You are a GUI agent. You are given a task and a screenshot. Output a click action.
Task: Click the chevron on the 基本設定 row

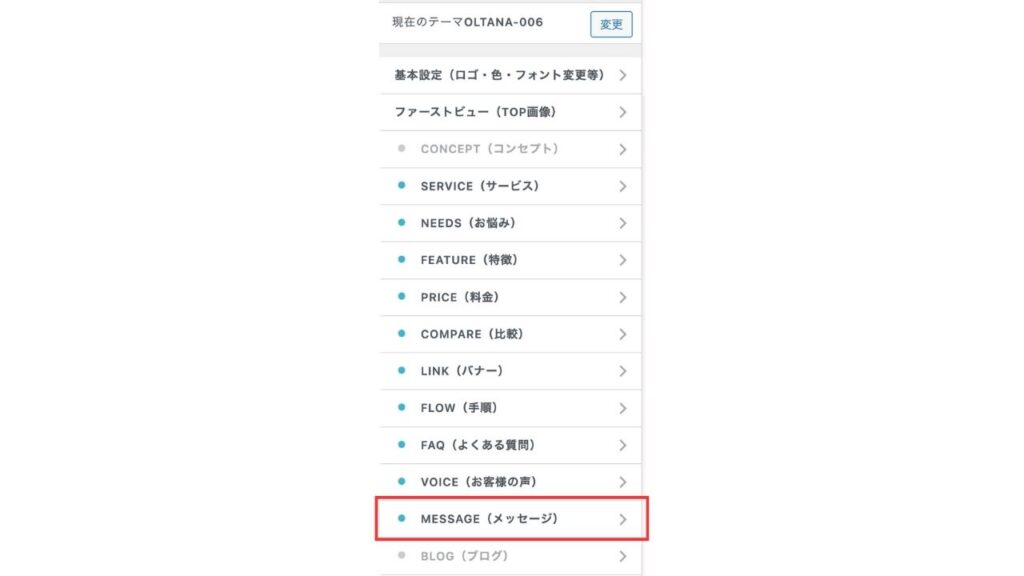(622, 75)
